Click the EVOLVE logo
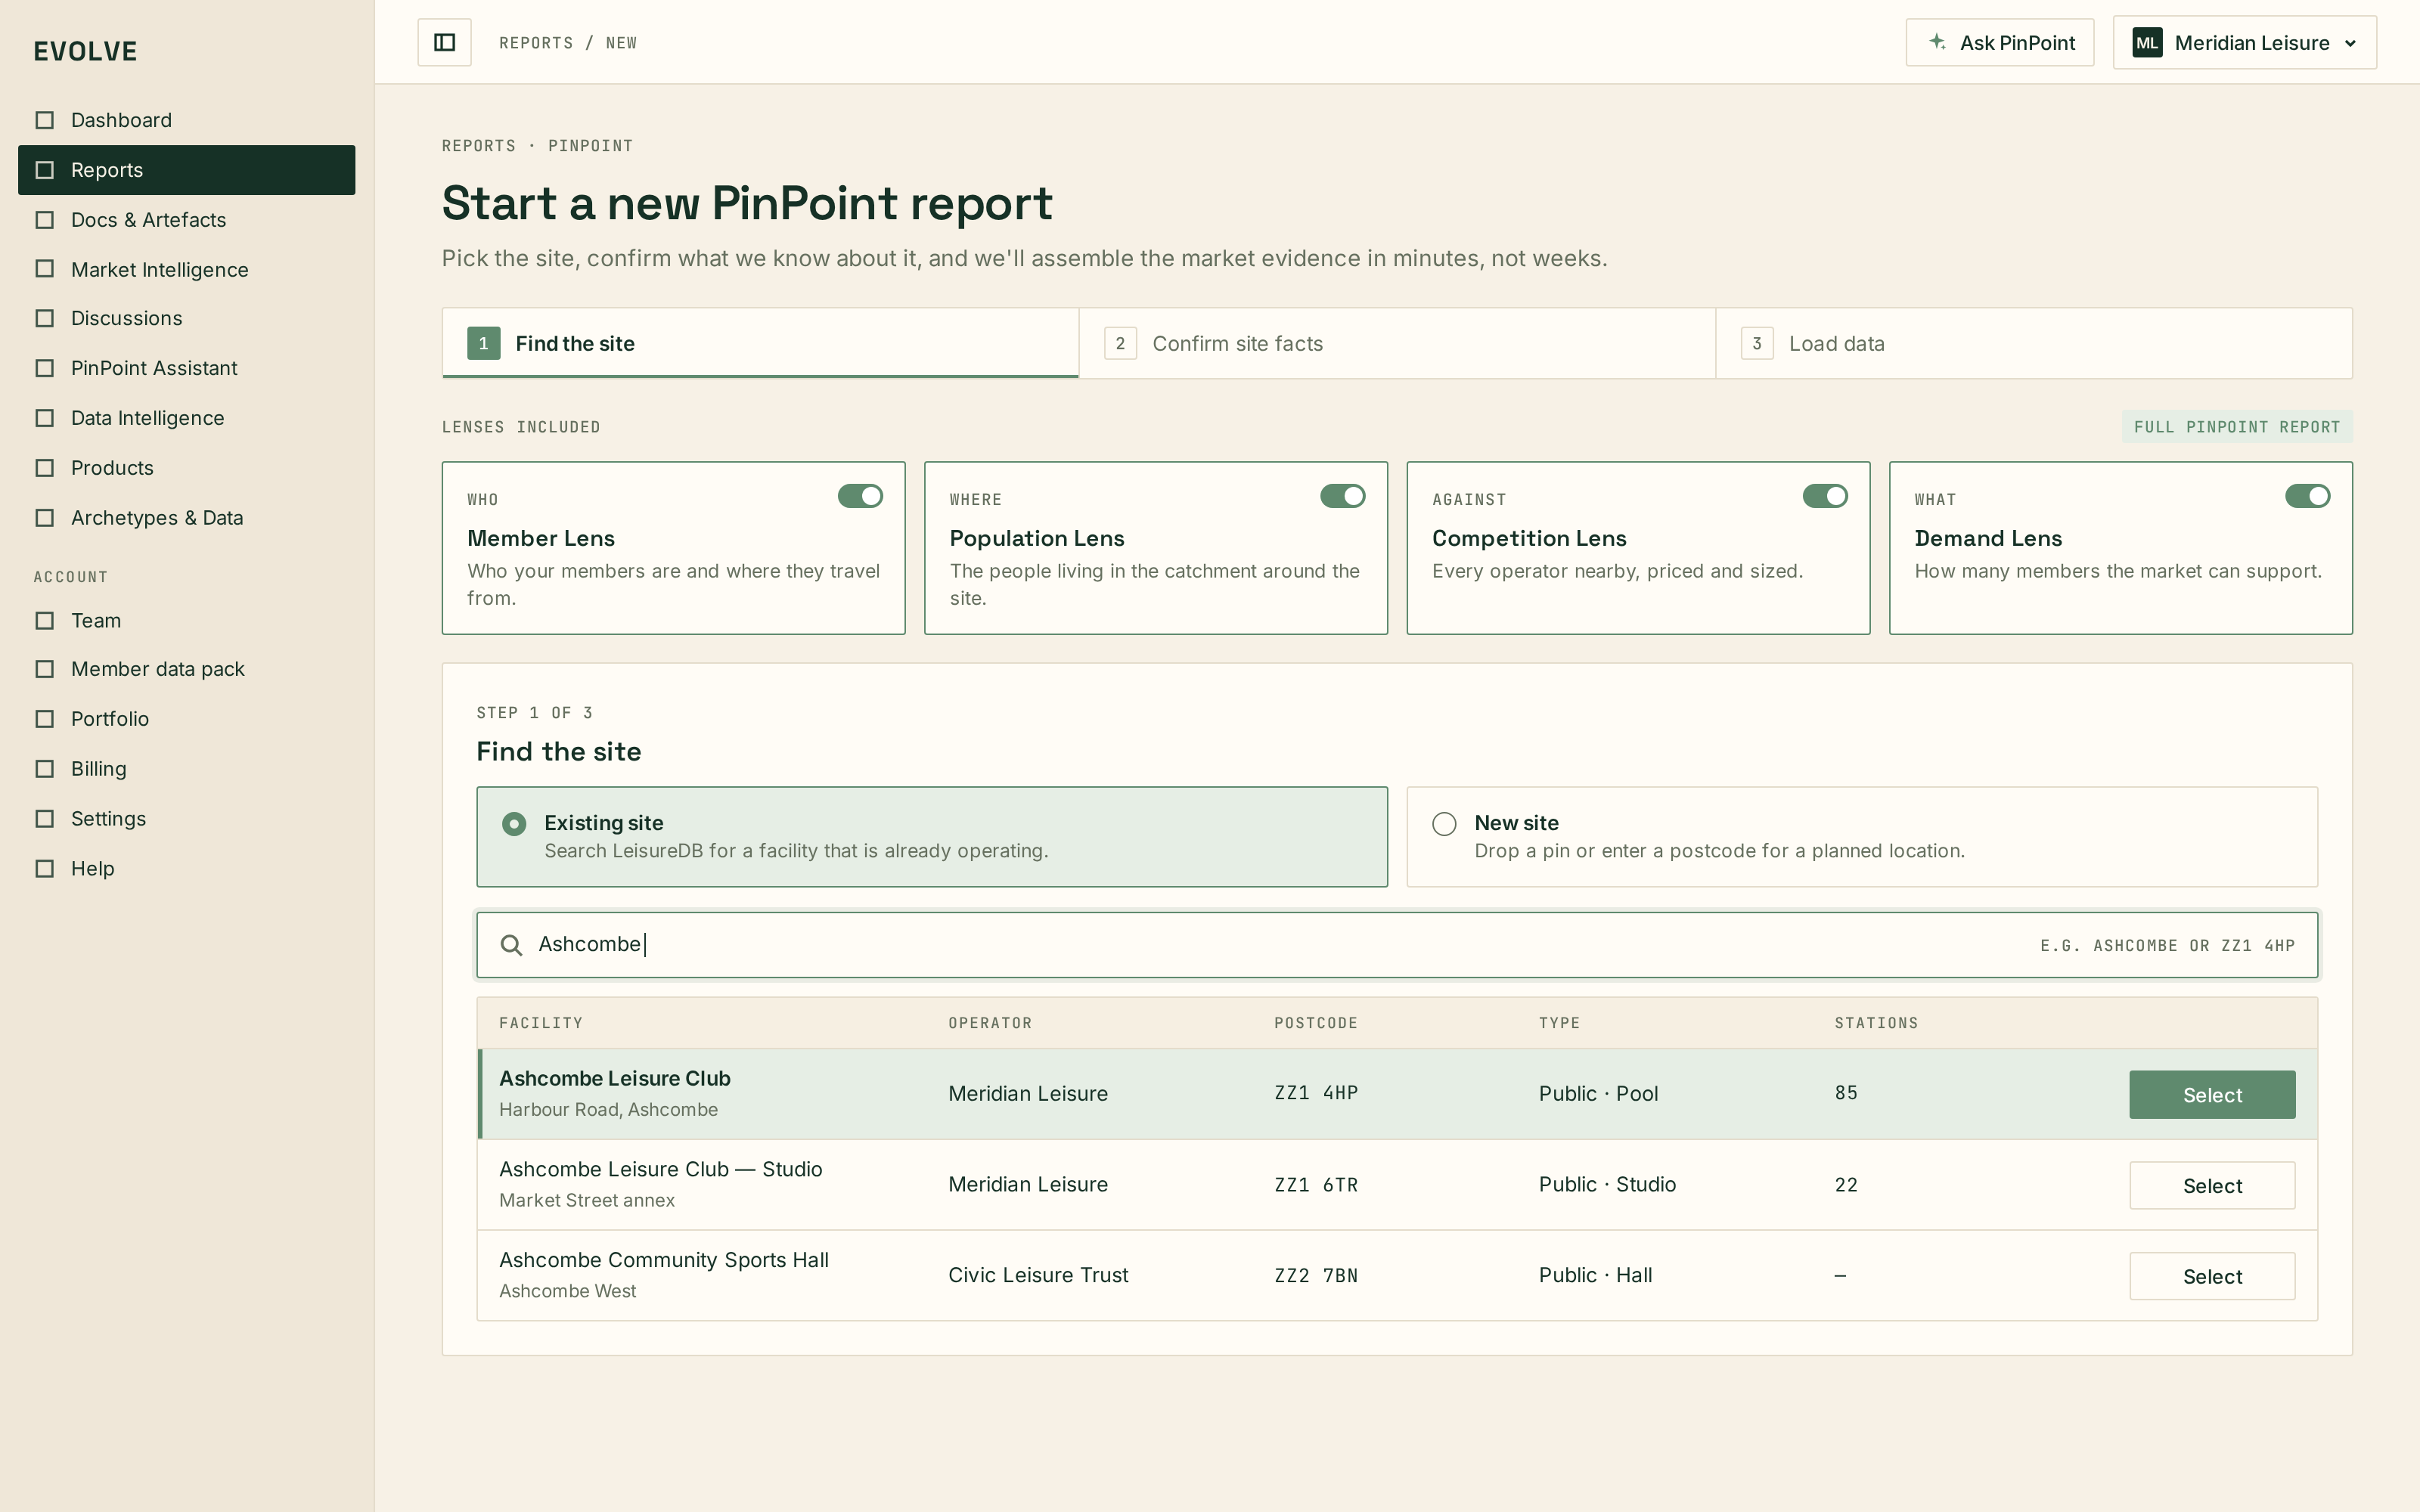 85,51
